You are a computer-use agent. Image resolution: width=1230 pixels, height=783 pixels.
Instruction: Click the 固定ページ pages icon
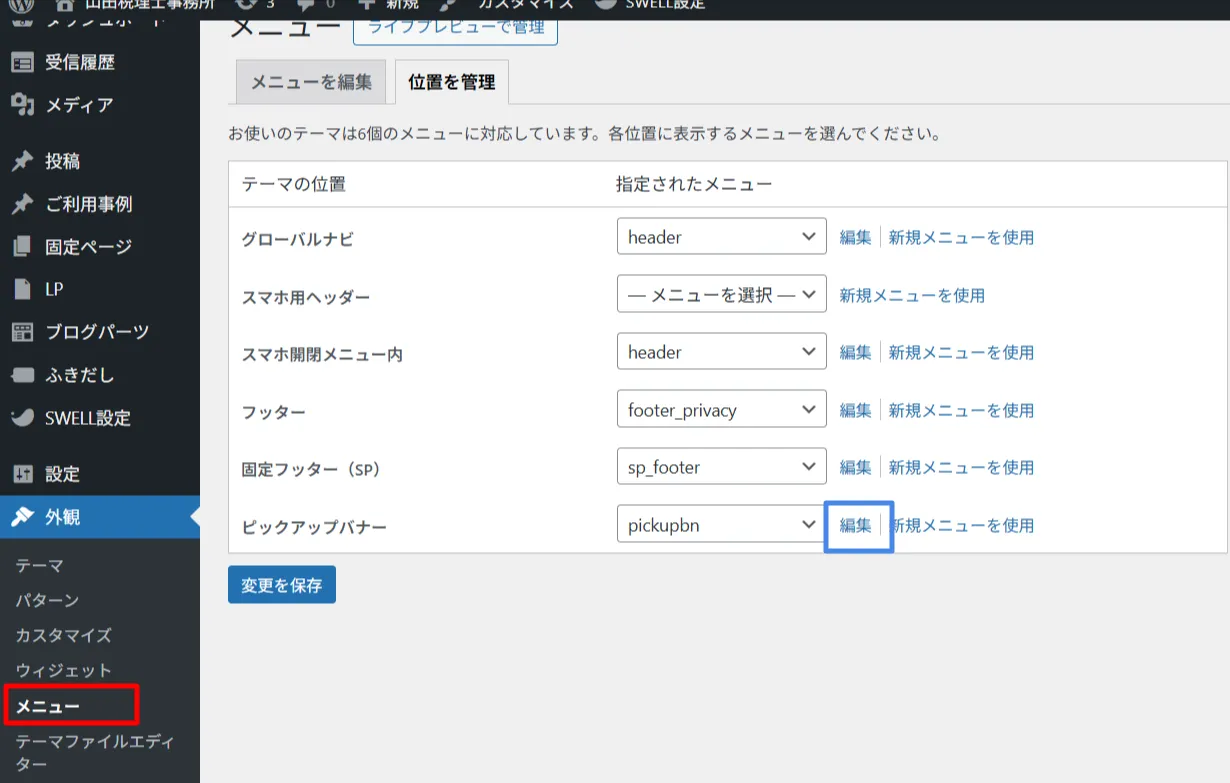point(22,246)
